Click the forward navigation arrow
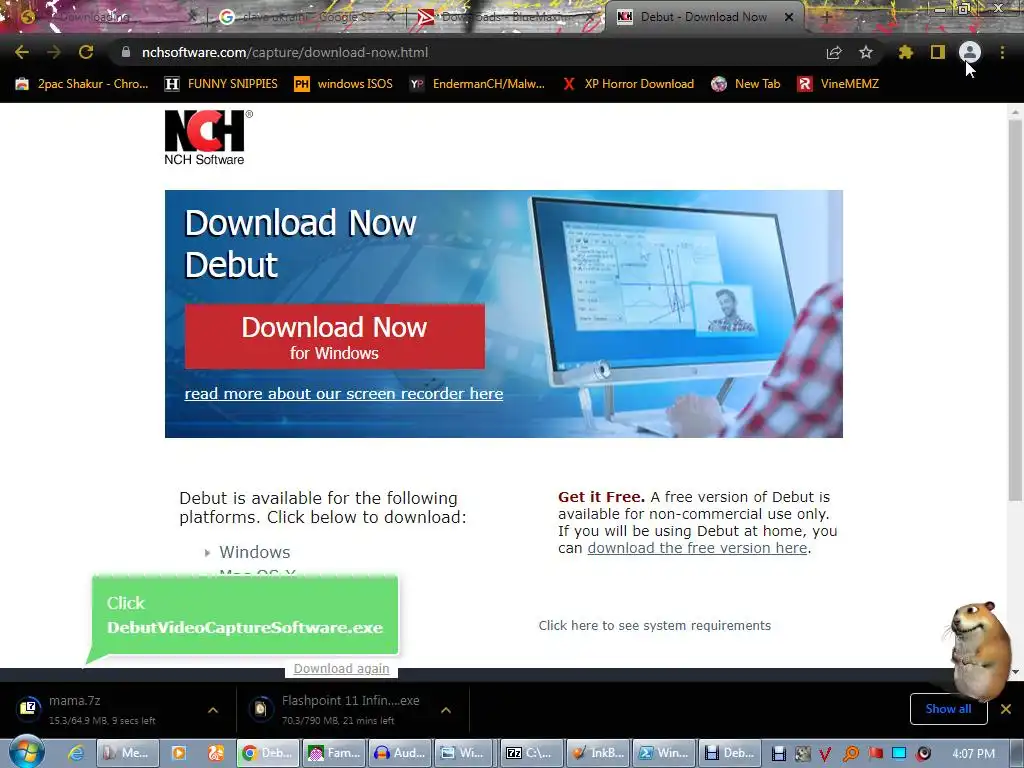The image size is (1024, 768). coord(54,52)
